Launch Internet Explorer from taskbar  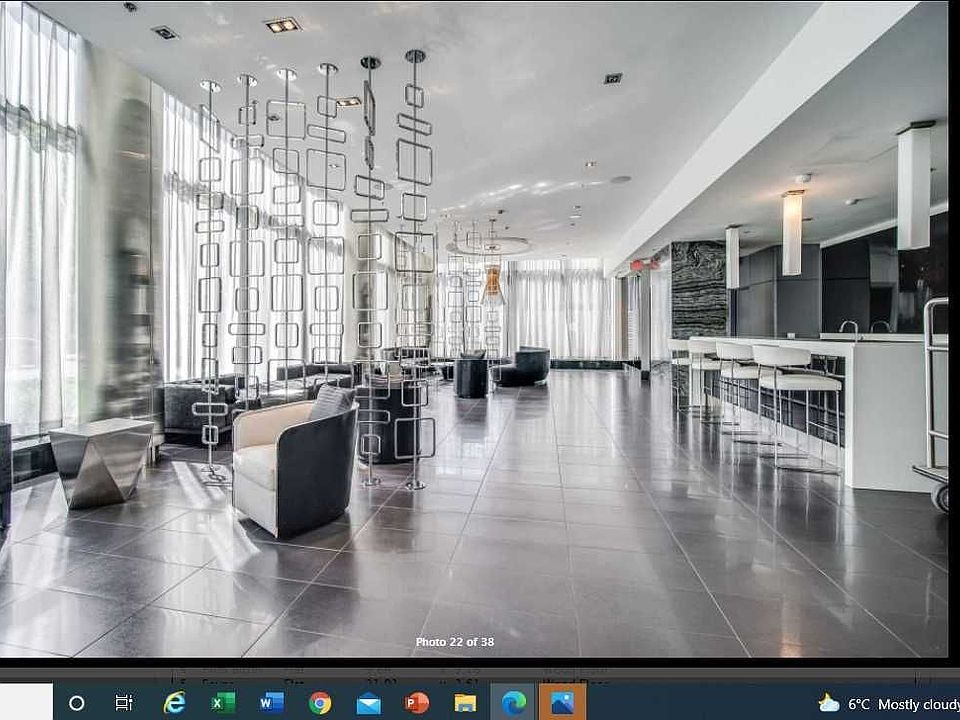(x=174, y=703)
